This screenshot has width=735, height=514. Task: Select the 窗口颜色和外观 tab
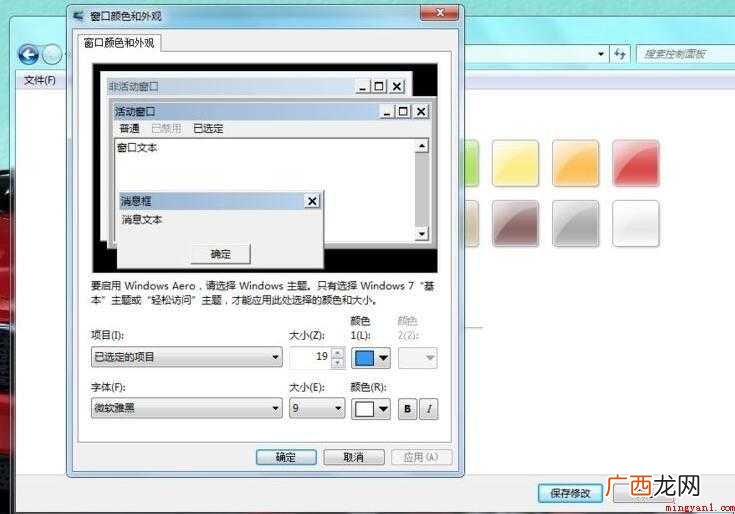click(119, 43)
